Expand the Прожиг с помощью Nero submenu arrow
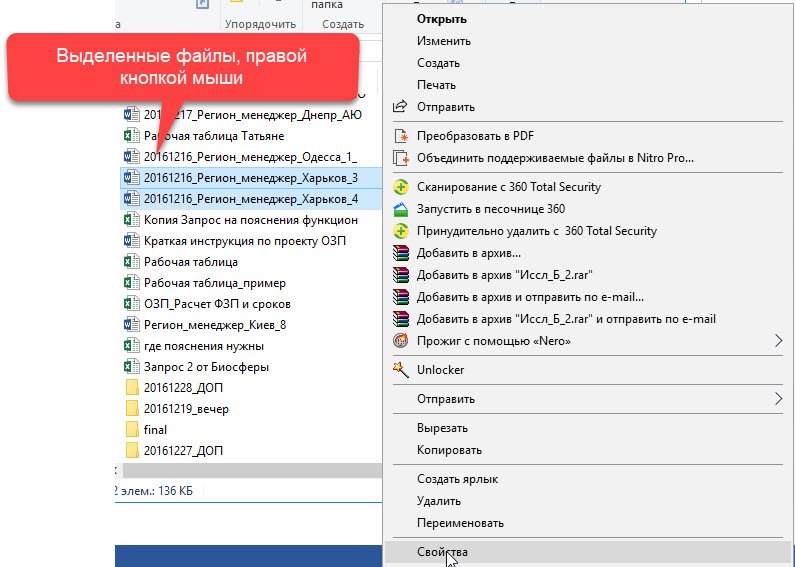The image size is (795, 567). click(x=779, y=341)
